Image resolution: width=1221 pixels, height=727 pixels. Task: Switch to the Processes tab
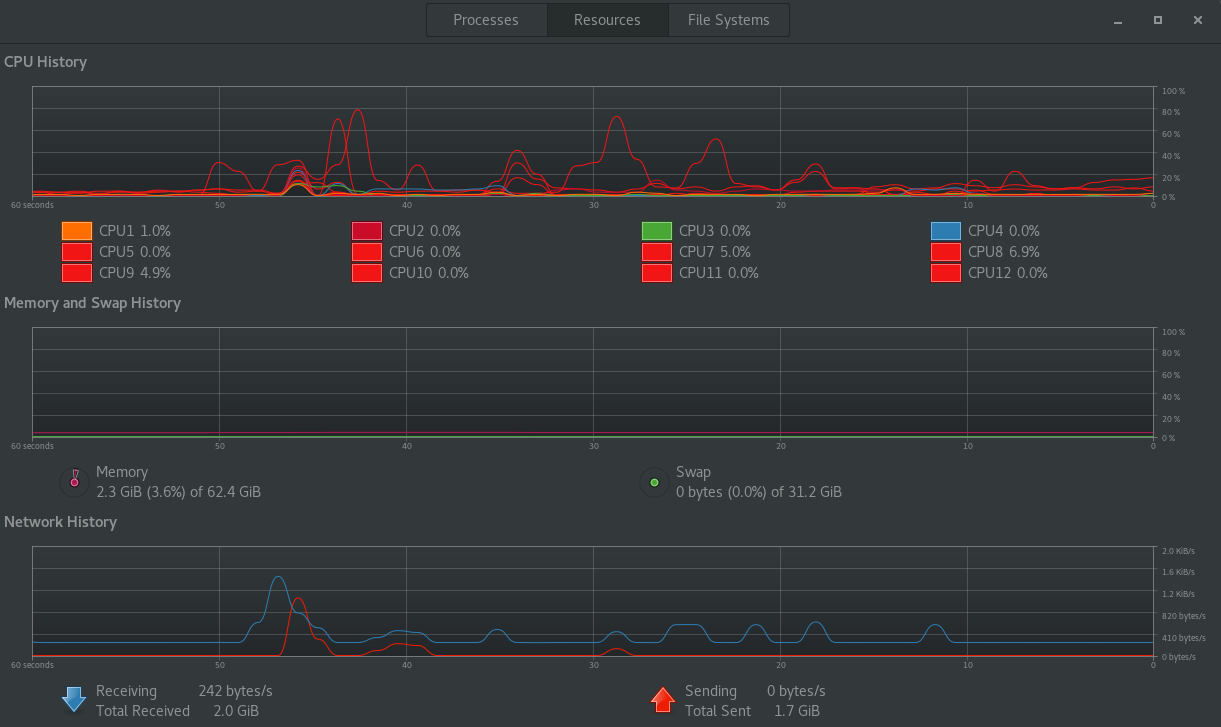point(486,20)
